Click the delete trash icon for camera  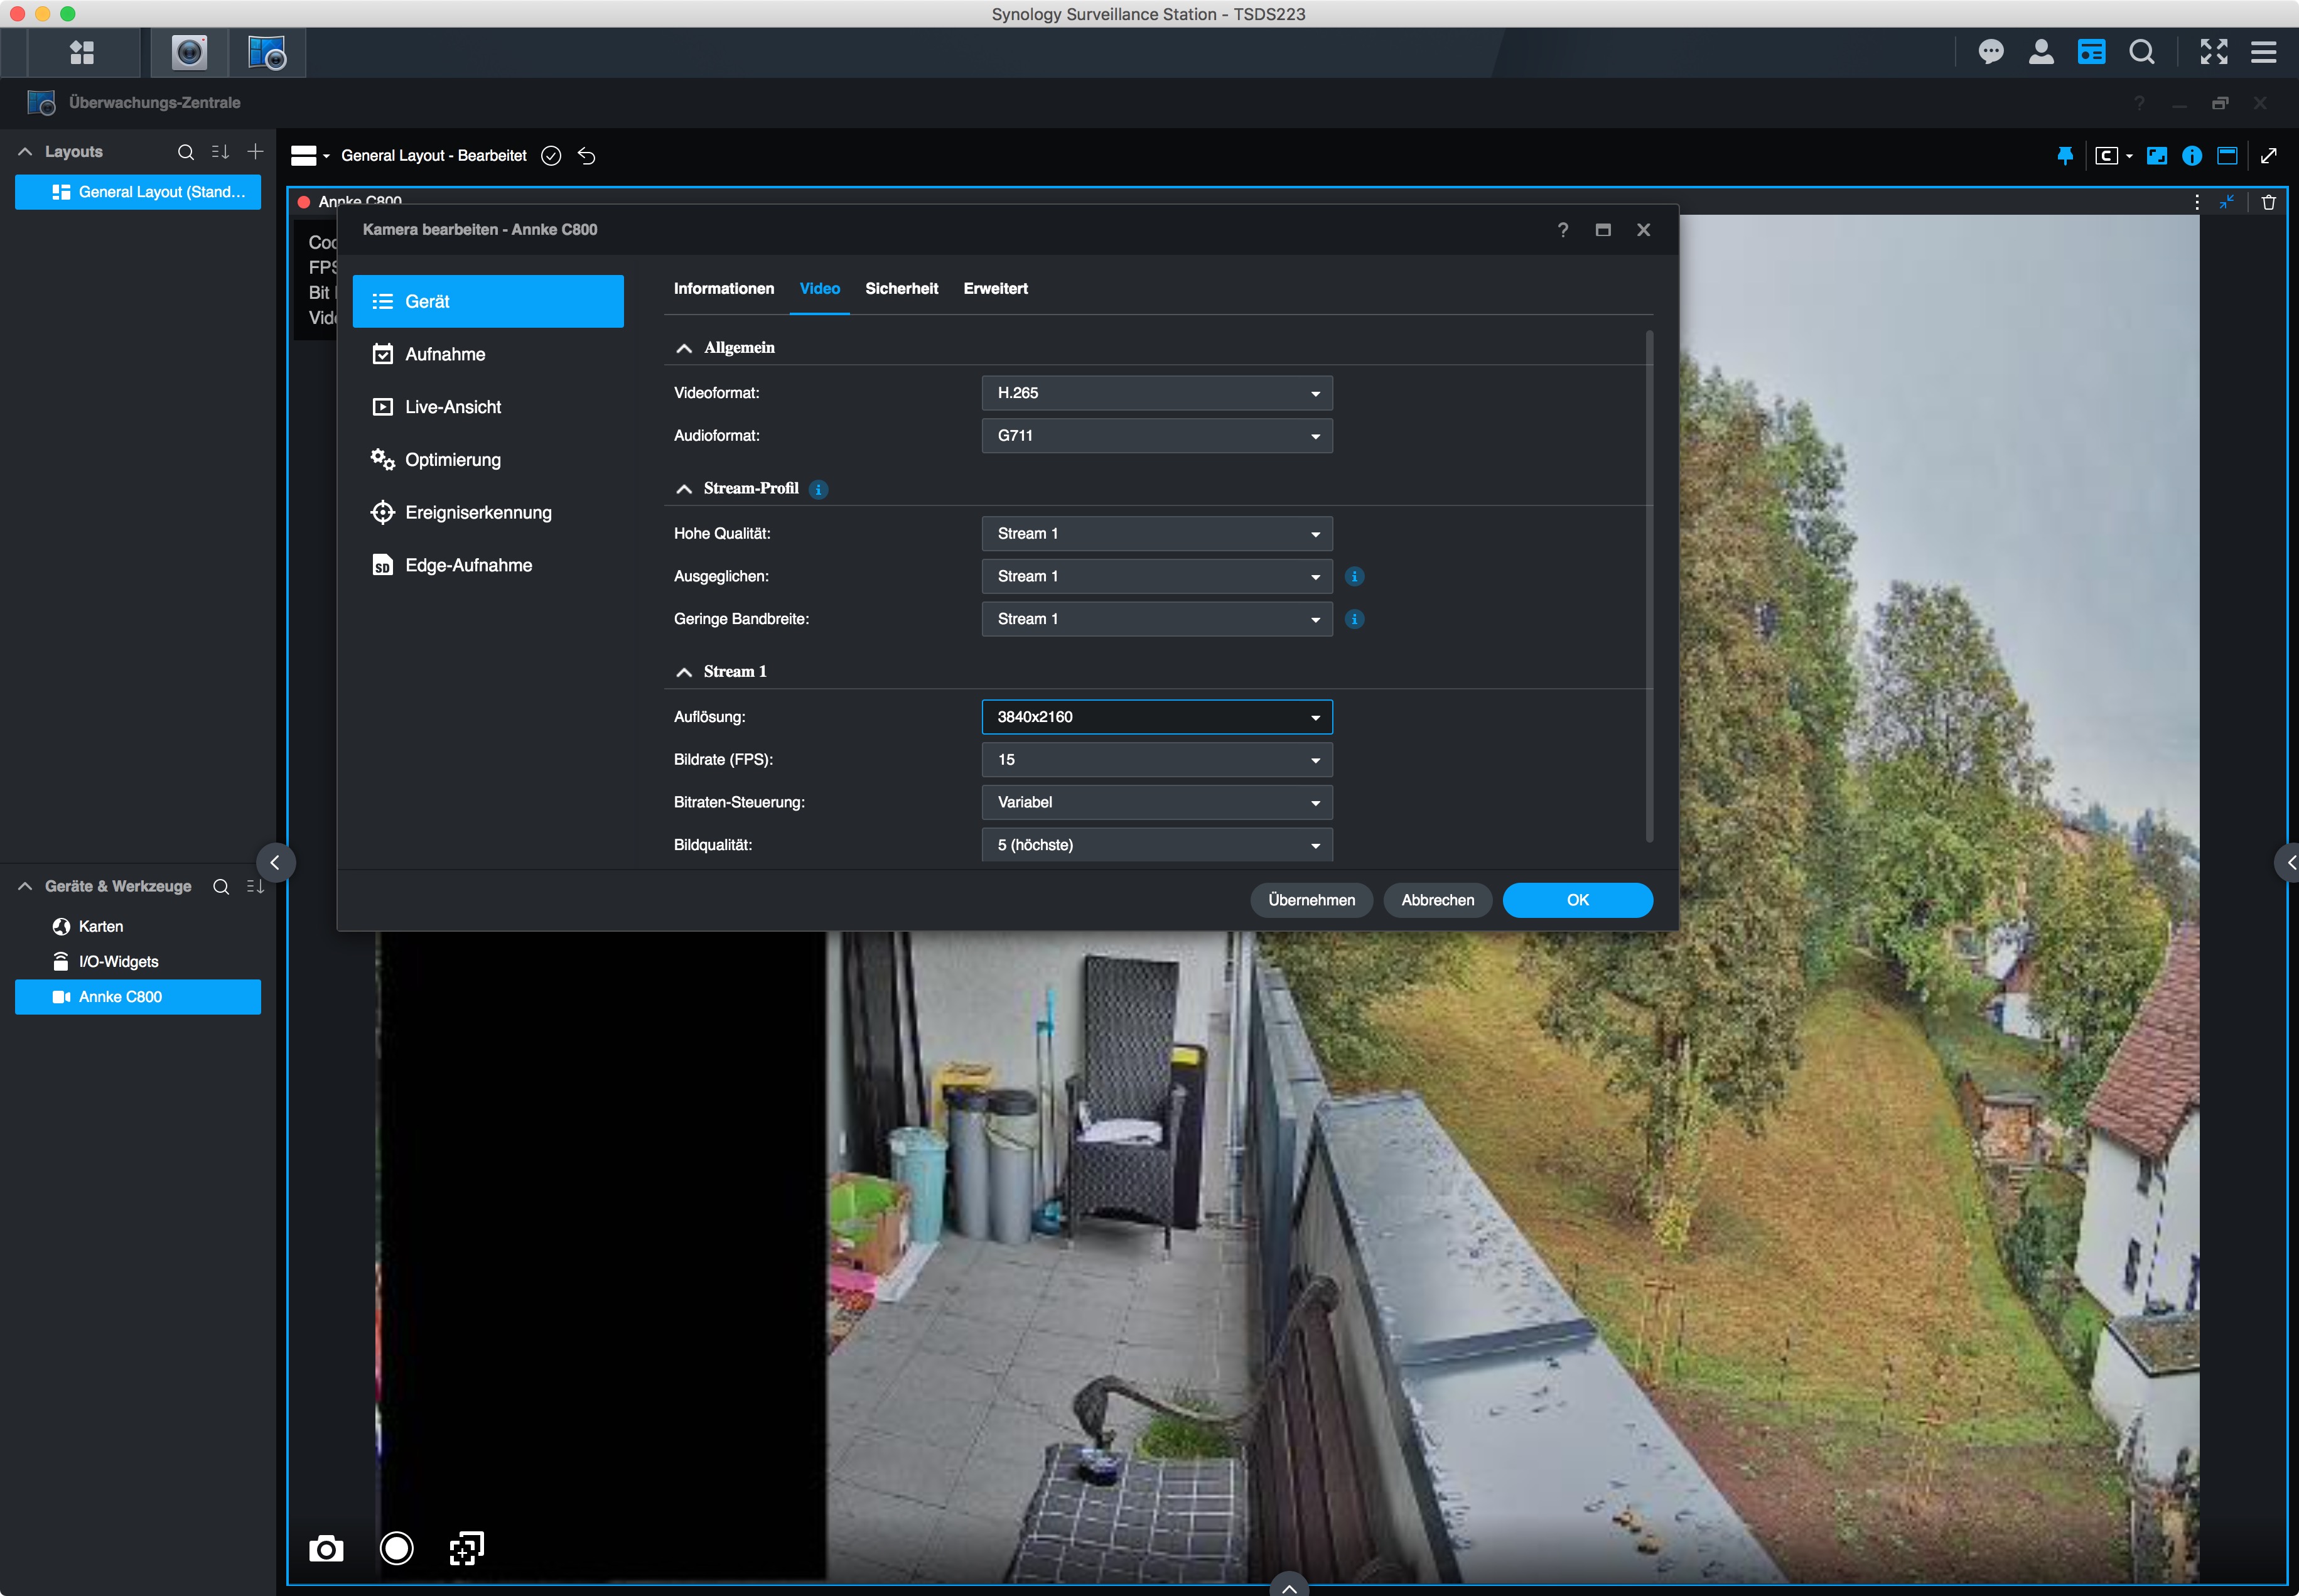tap(2268, 202)
